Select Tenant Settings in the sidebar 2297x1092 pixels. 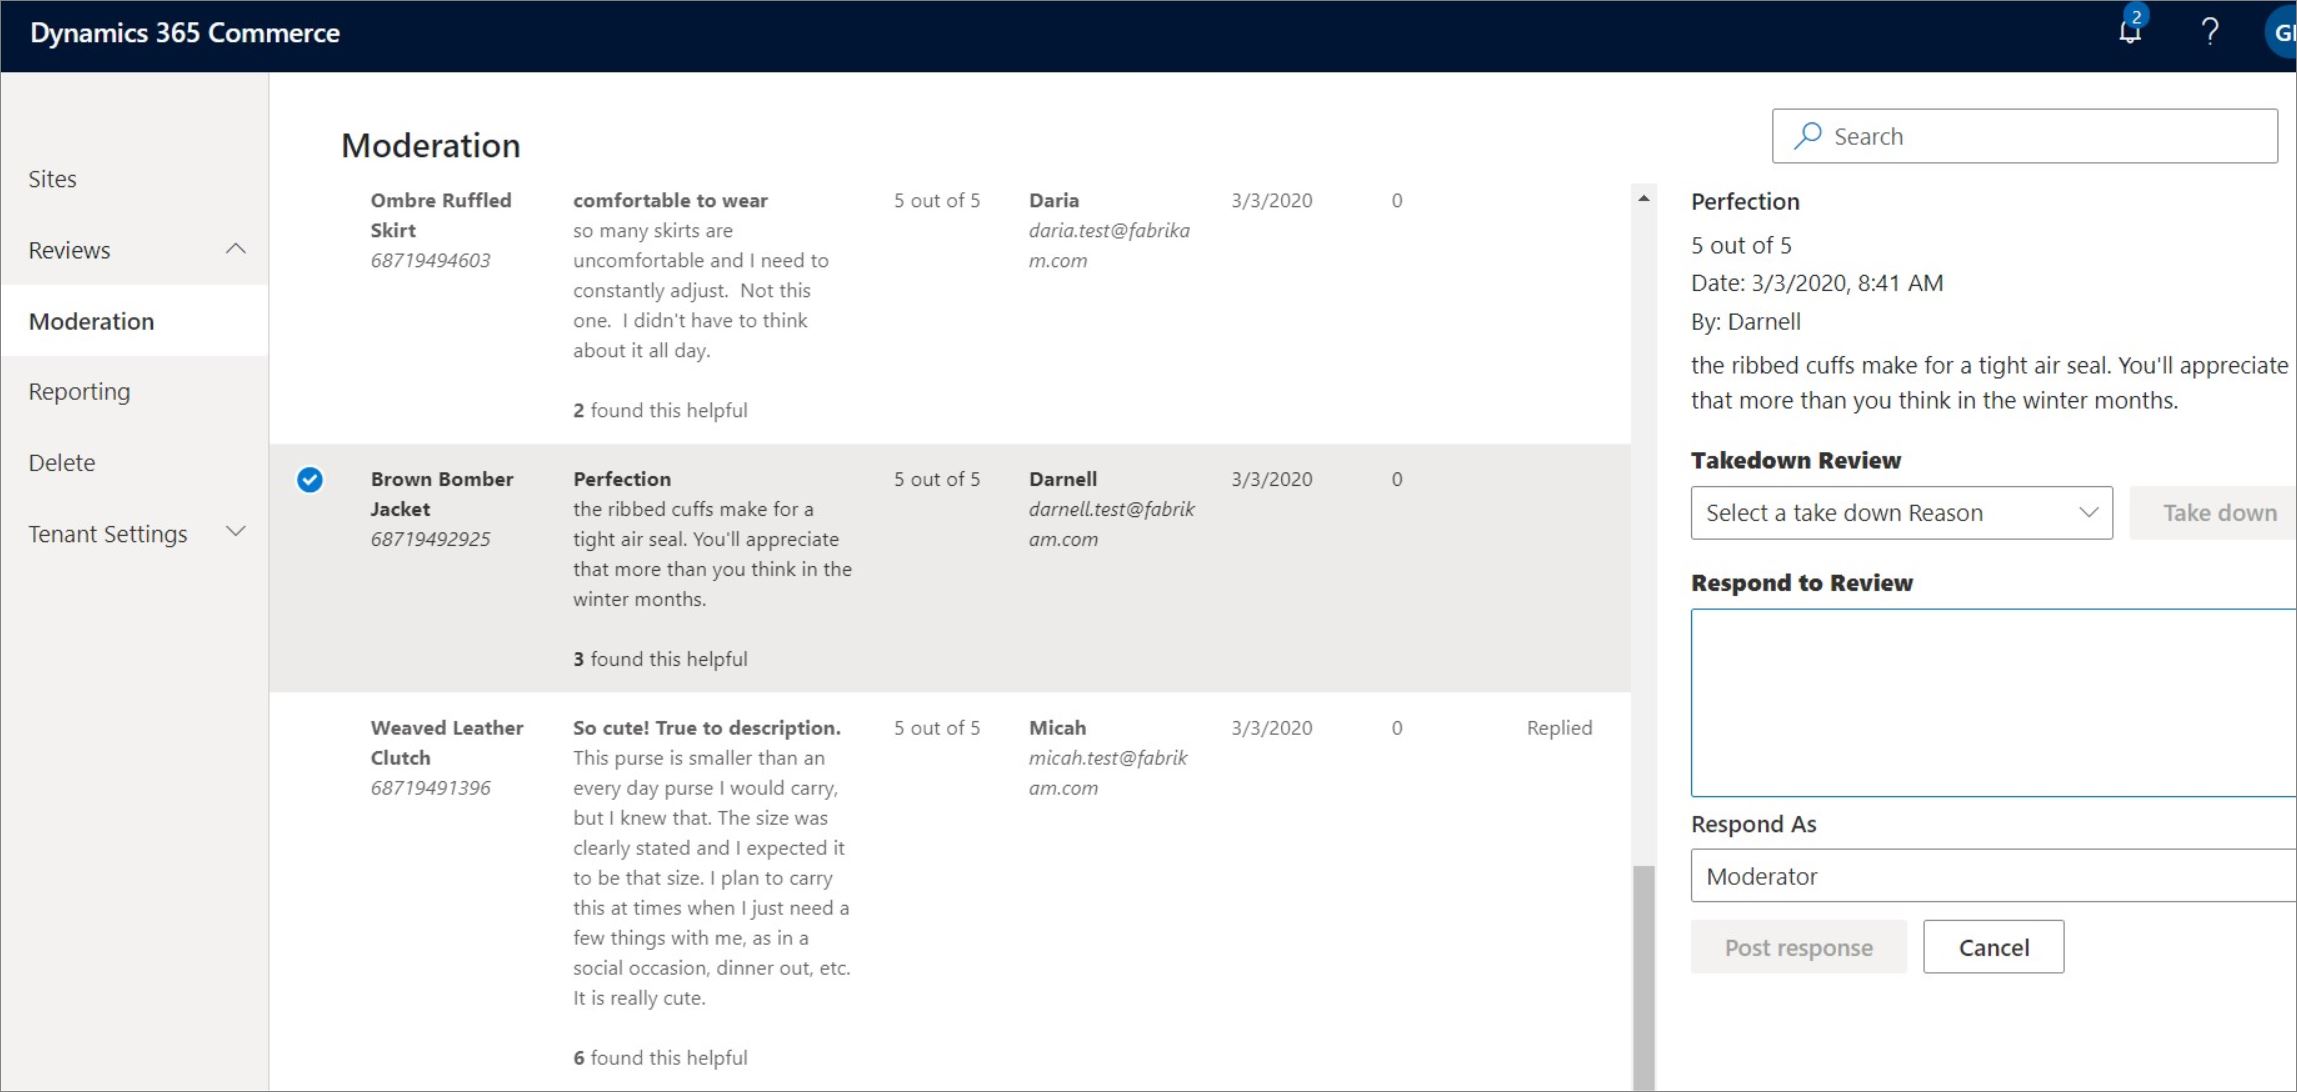coord(108,534)
